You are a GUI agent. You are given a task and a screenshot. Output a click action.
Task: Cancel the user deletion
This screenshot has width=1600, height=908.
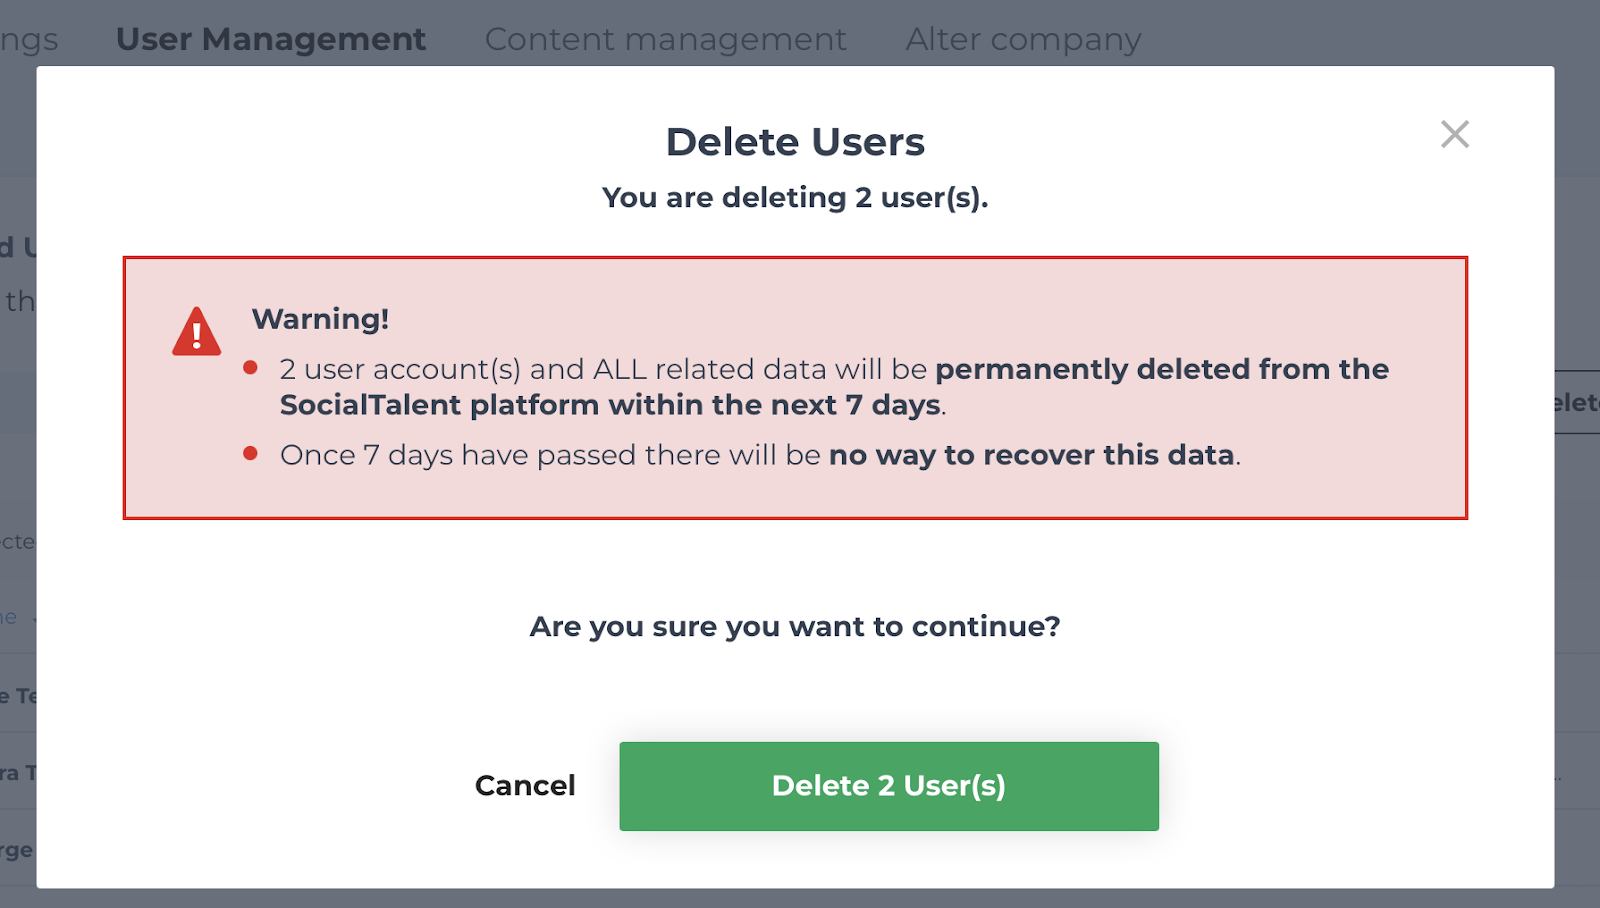[525, 785]
